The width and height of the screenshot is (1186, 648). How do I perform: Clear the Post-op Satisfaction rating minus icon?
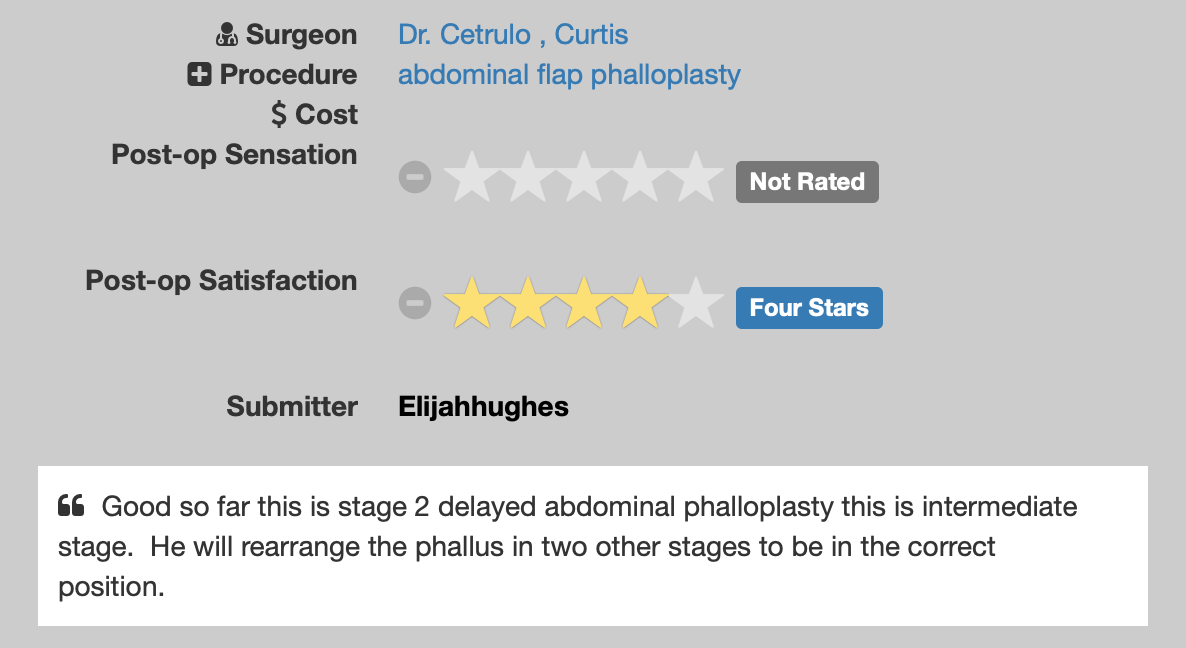coord(414,303)
